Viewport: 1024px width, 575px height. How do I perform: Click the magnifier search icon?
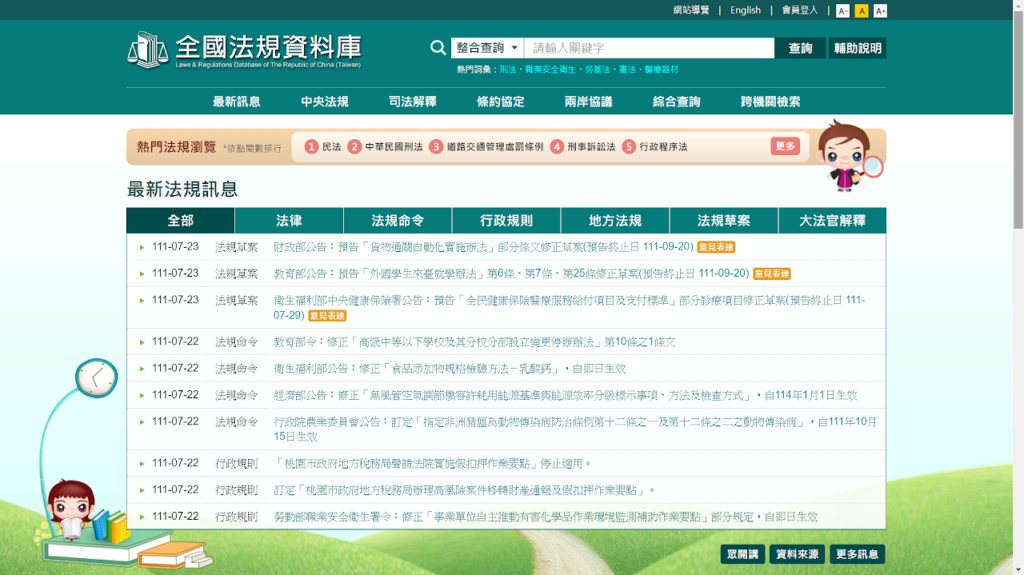[438, 48]
